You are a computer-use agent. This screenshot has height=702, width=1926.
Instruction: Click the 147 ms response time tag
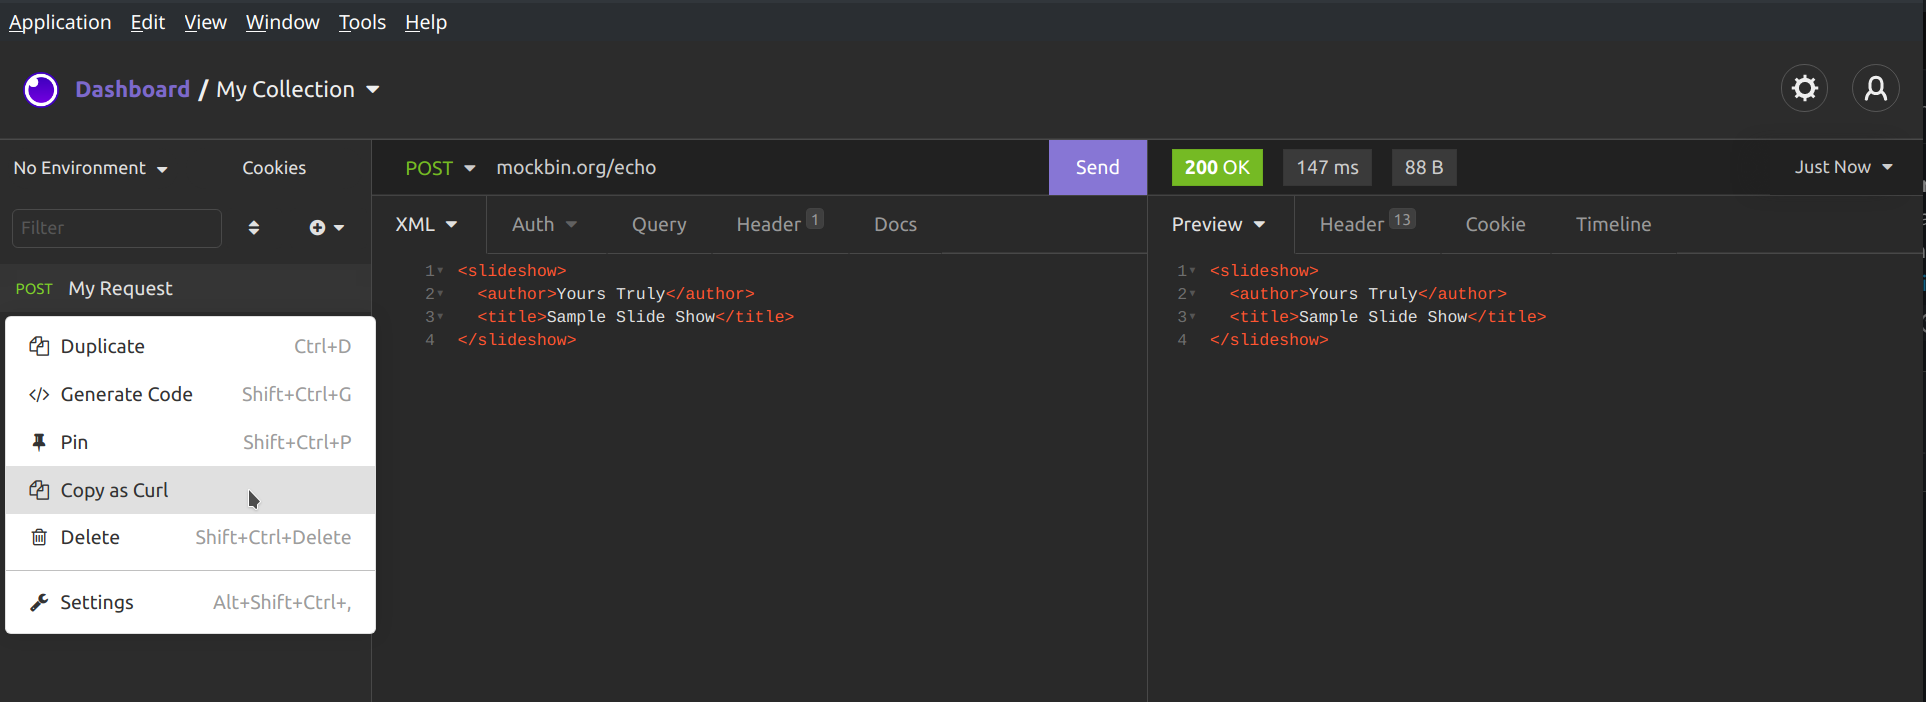click(1327, 167)
